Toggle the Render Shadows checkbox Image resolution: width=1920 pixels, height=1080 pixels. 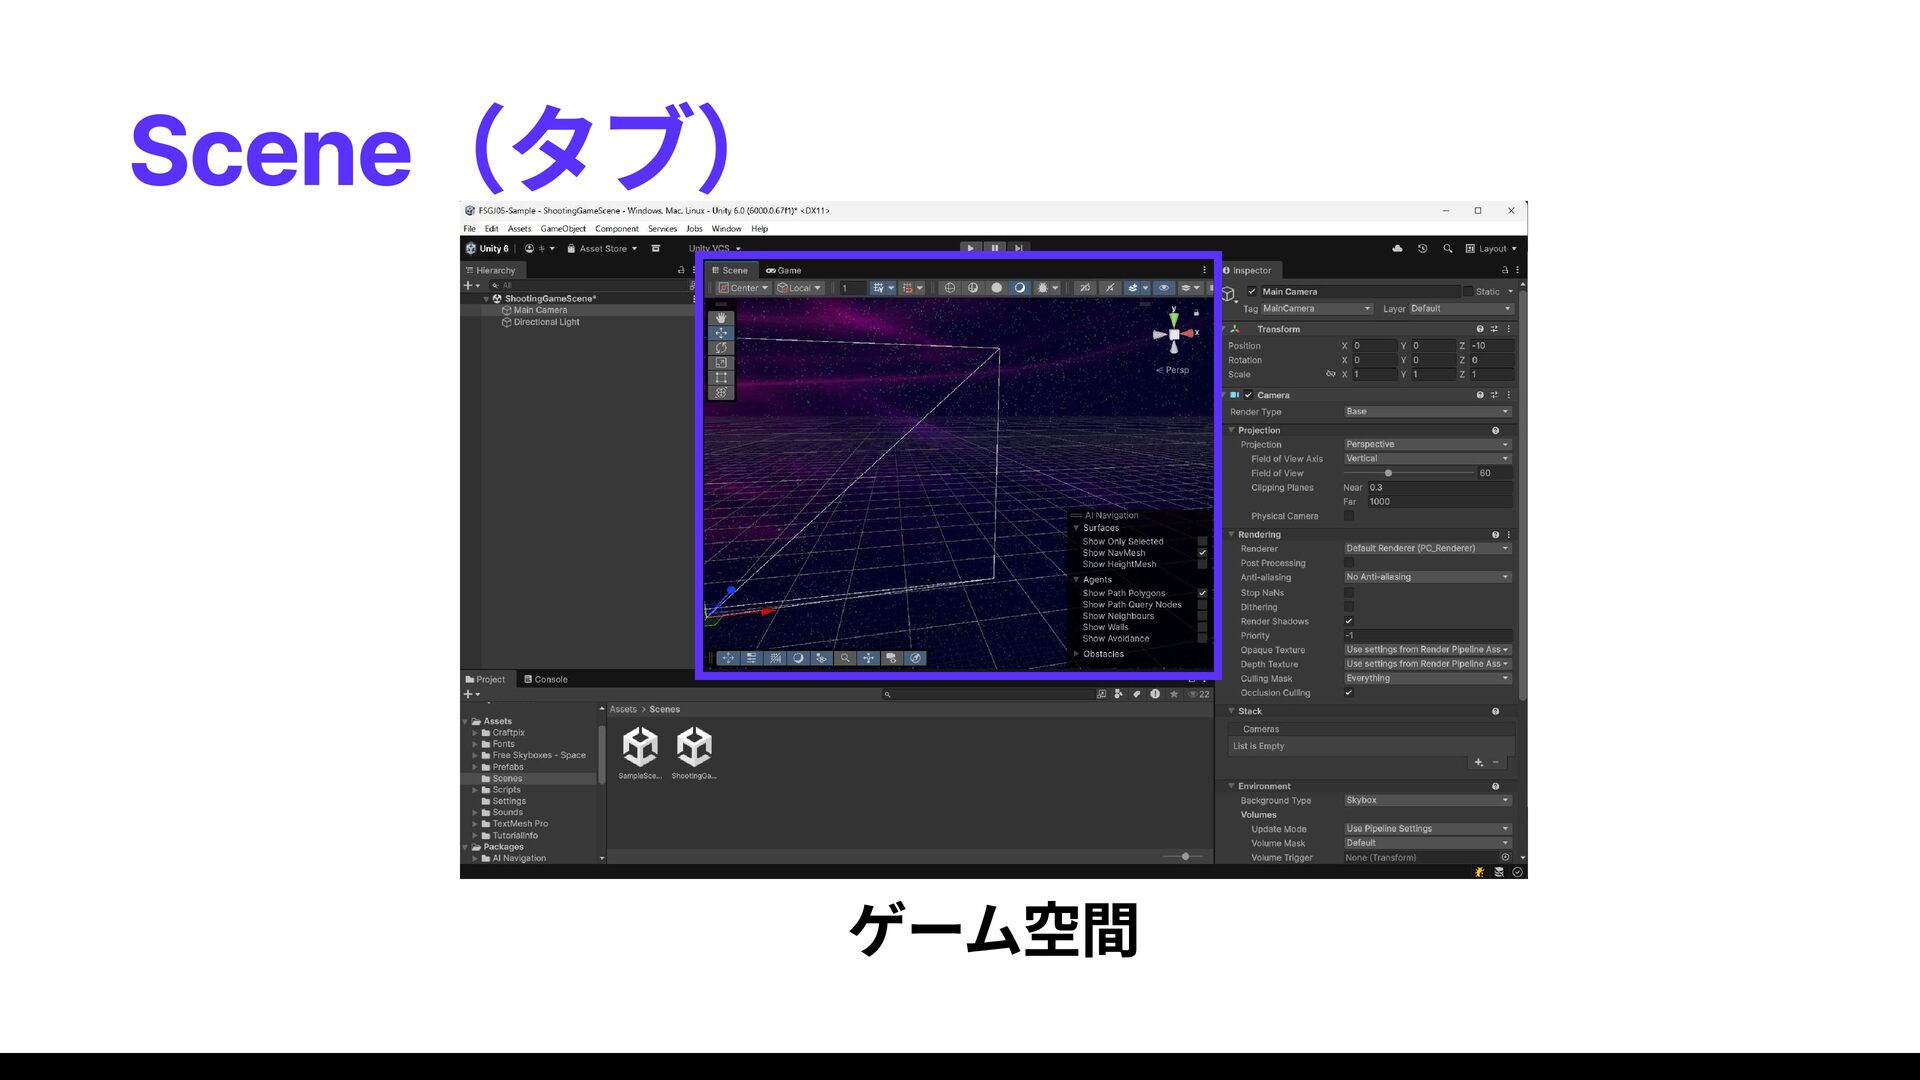click(x=1349, y=621)
